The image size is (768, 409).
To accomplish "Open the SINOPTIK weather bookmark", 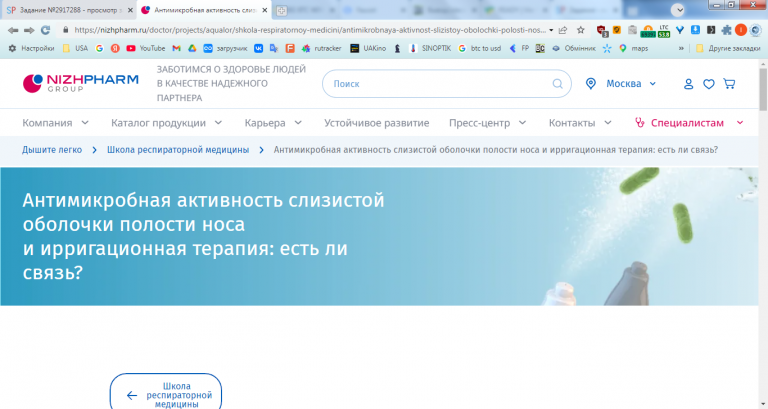I will pos(431,48).
